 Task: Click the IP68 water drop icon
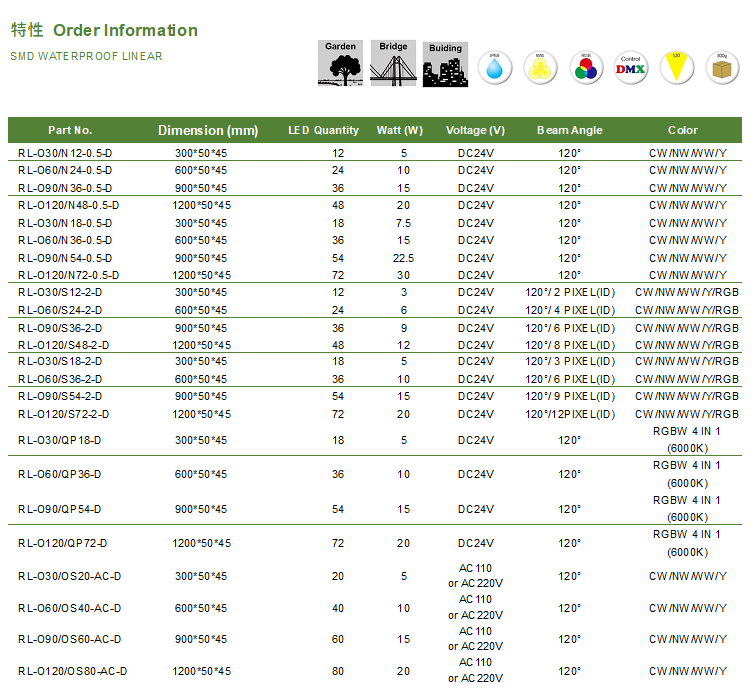(x=494, y=67)
